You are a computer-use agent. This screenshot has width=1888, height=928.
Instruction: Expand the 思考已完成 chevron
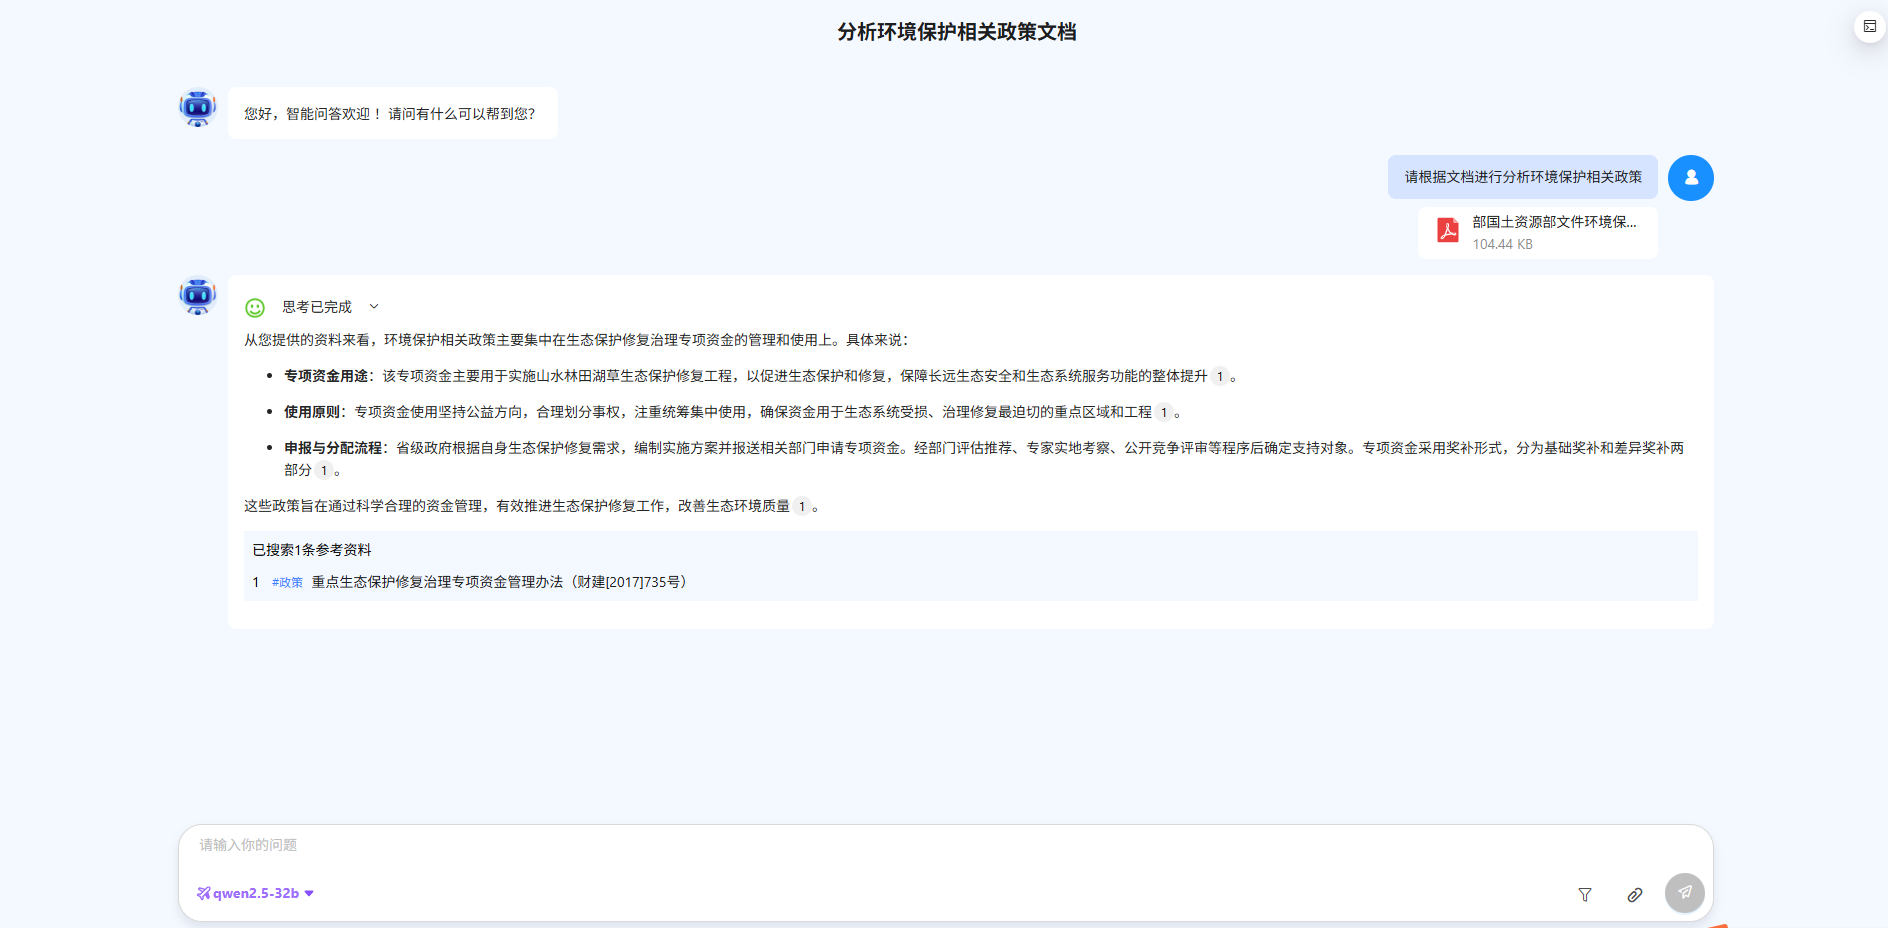coord(374,307)
